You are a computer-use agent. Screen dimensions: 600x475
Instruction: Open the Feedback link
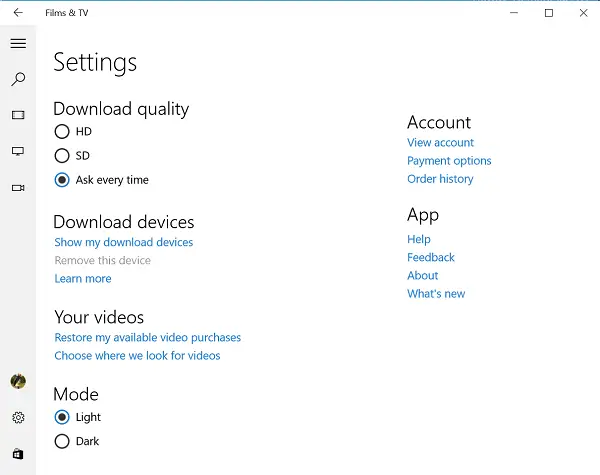(431, 258)
